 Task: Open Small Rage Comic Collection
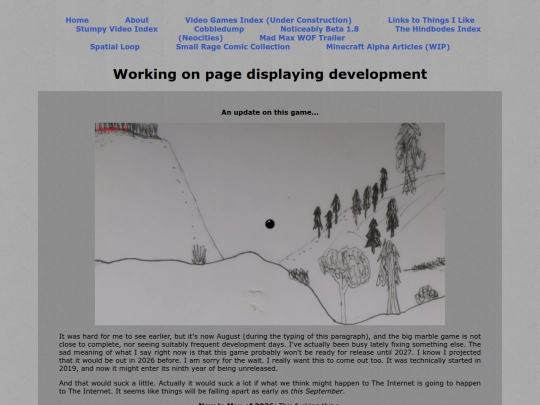coord(233,47)
